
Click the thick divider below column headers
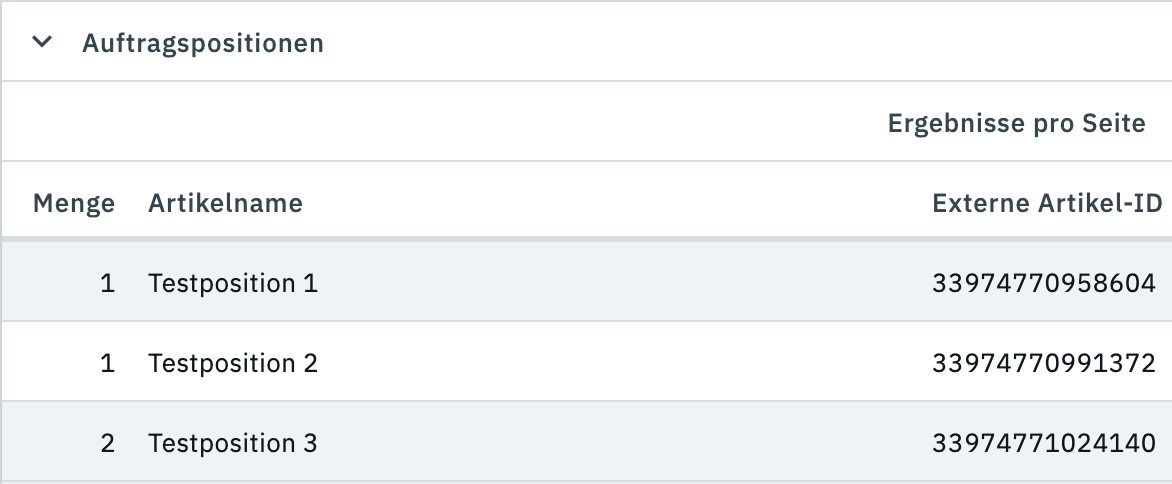586,238
